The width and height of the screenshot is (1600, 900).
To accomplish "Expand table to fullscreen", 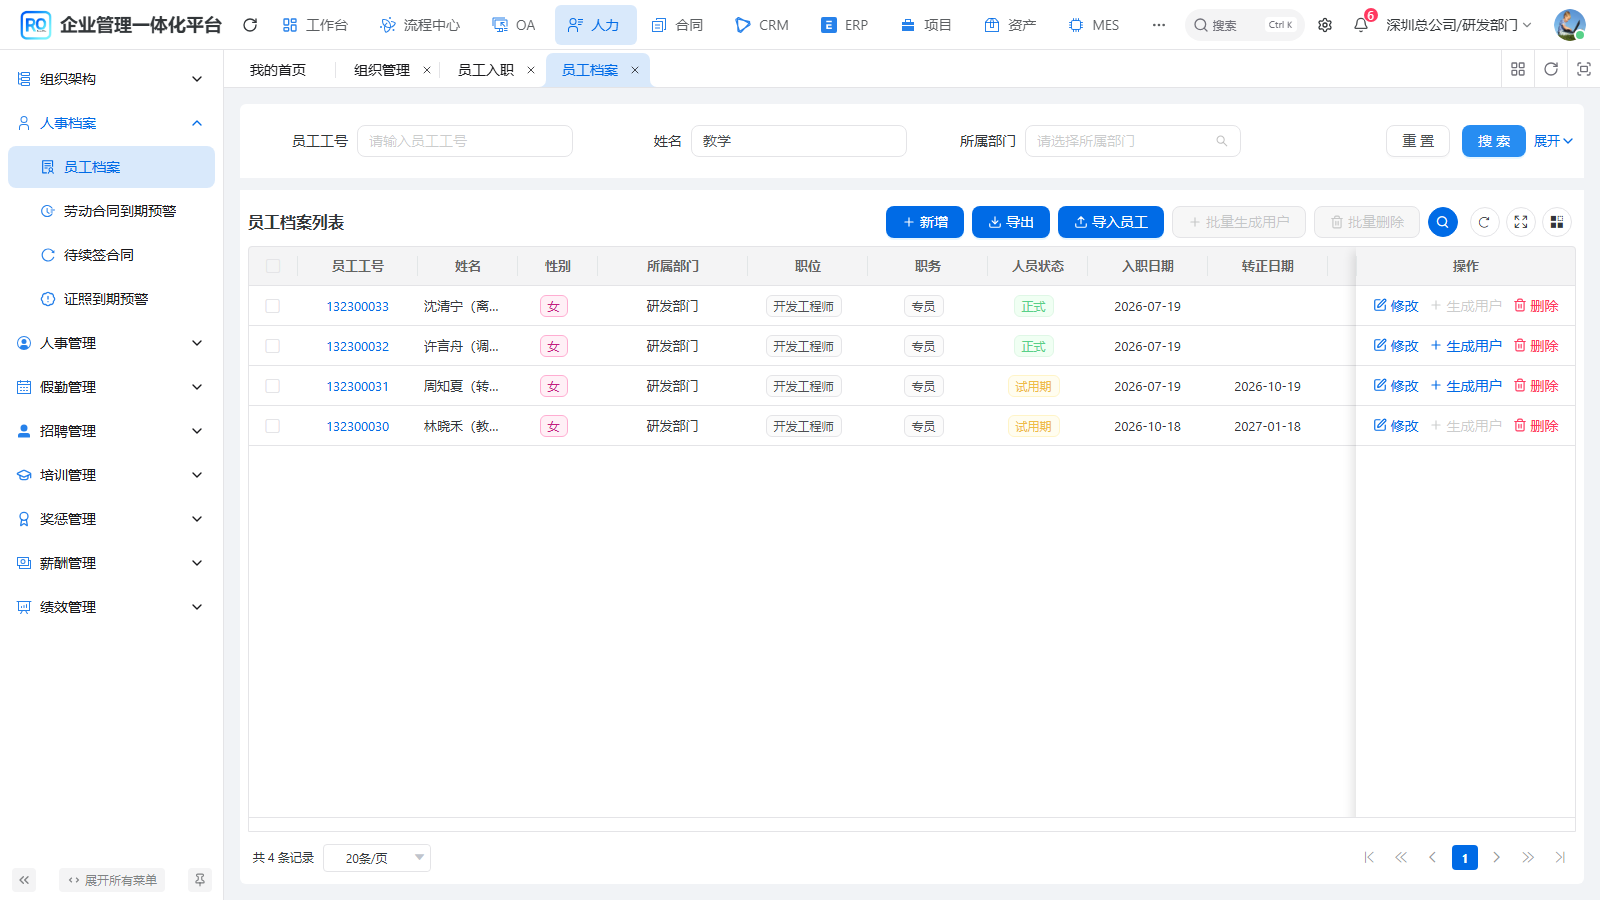I will [x=1521, y=222].
